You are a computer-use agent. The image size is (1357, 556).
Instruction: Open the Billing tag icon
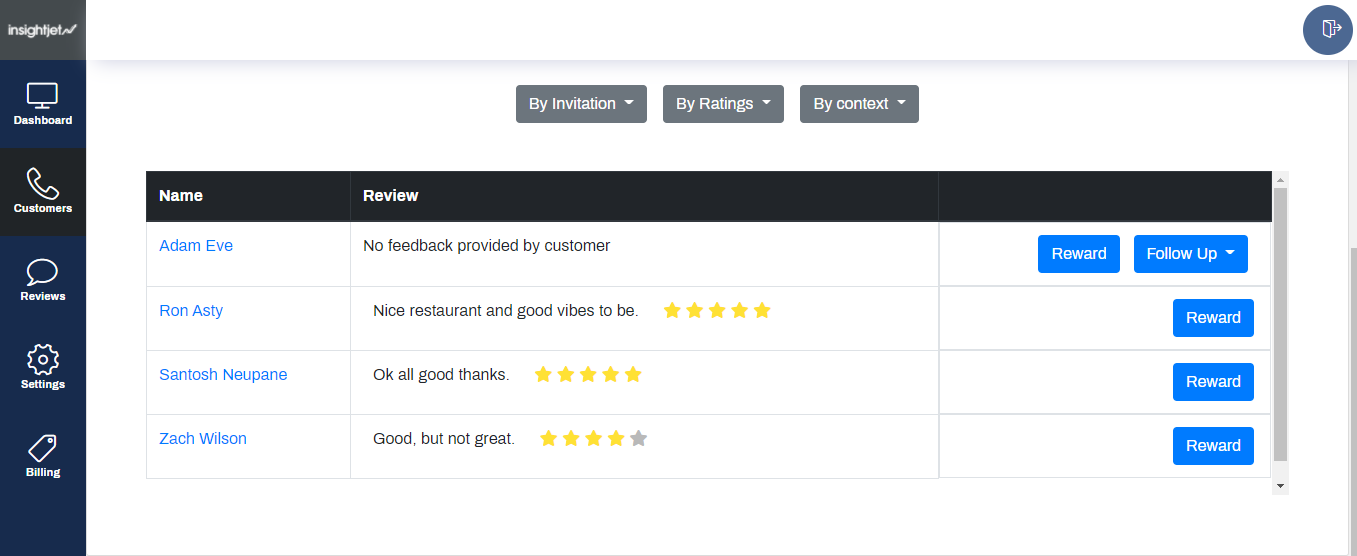[43, 448]
